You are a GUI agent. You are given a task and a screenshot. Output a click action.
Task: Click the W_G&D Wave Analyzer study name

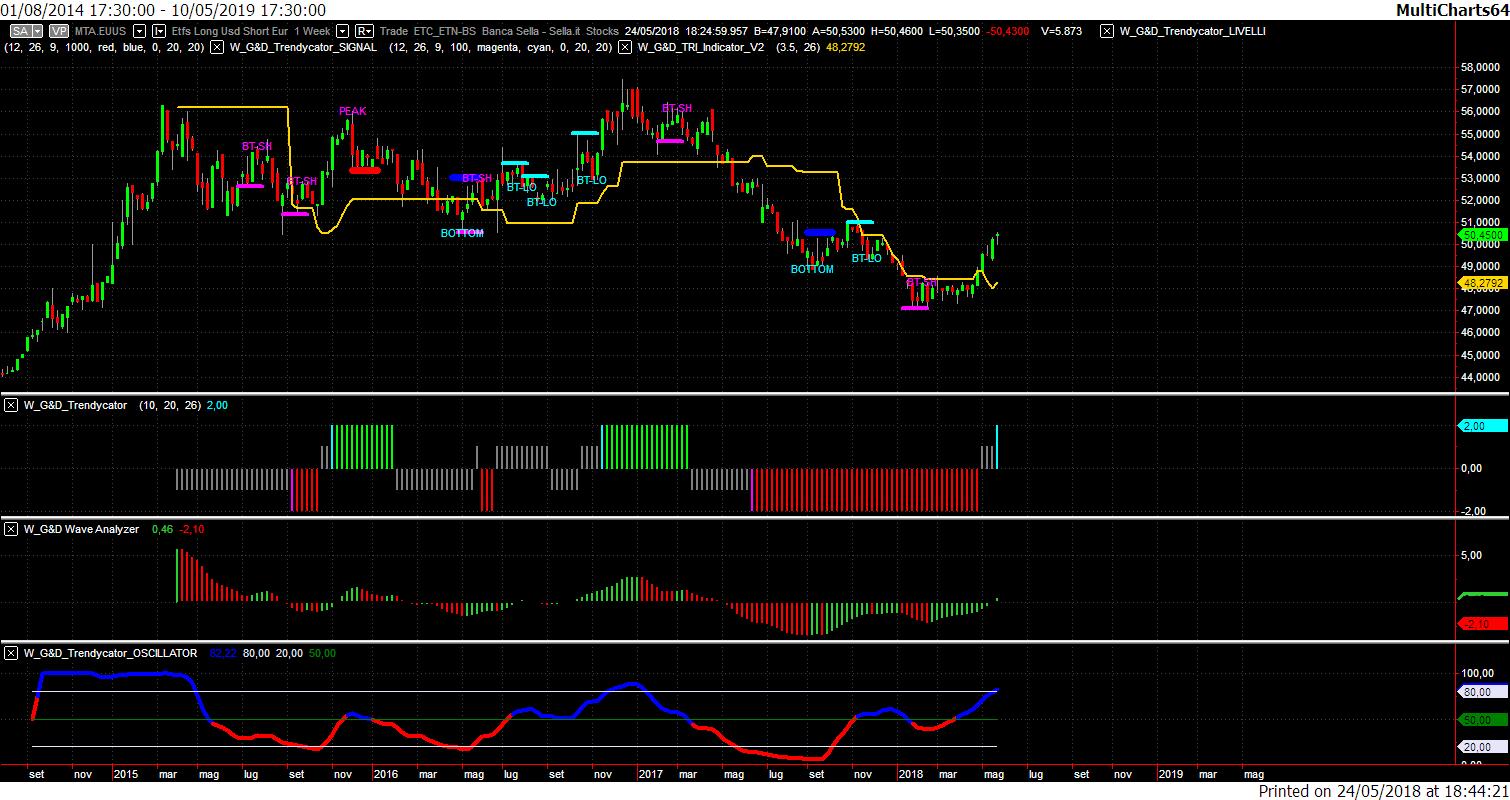81,529
